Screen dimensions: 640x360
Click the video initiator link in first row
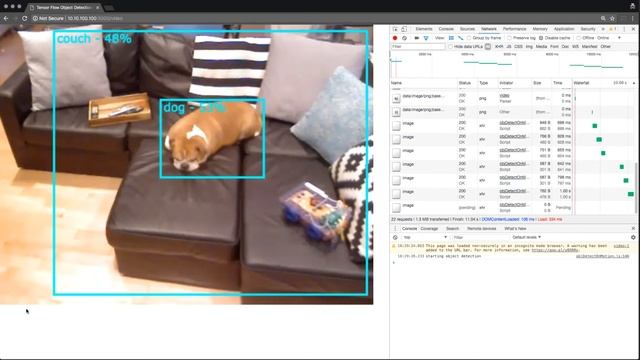click(x=504, y=96)
